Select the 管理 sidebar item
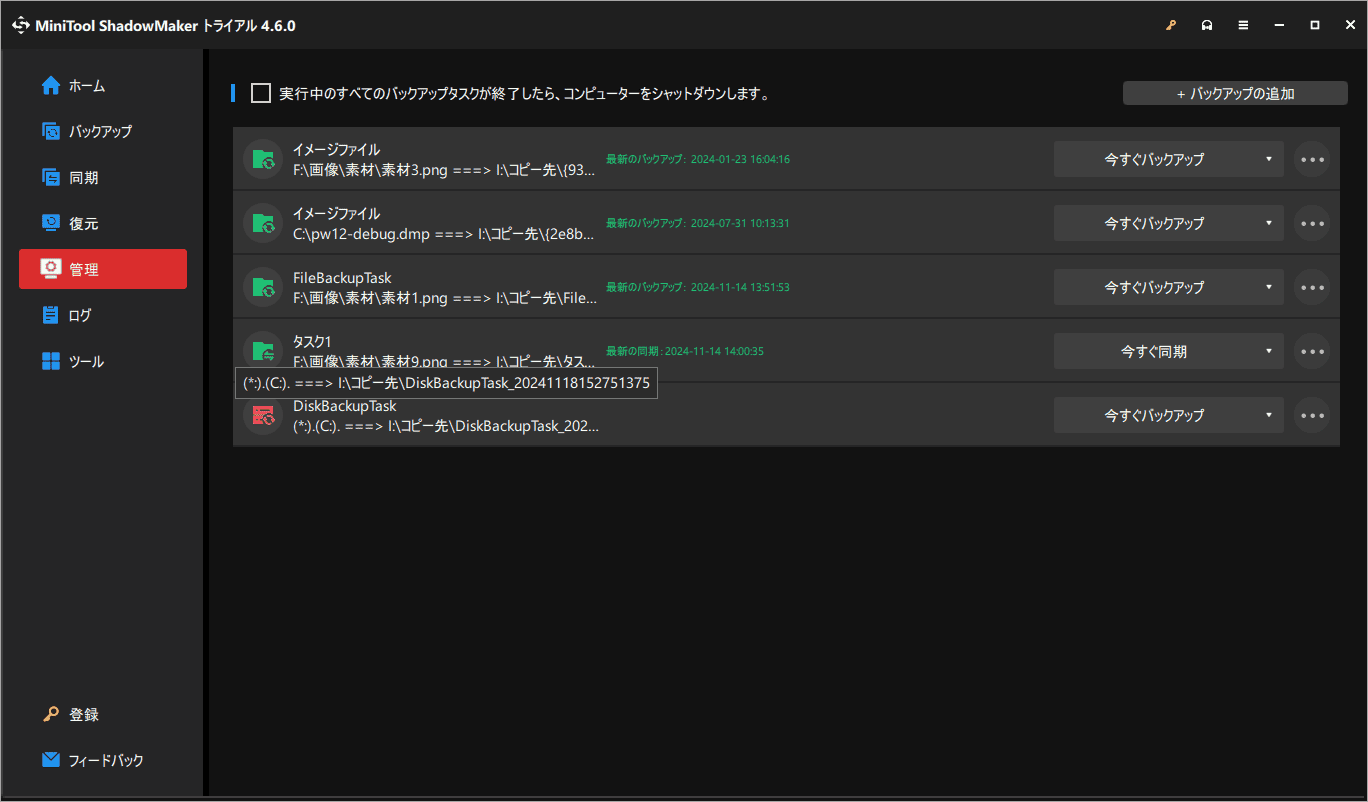Screen dimensions: 1368x802 [x=103, y=269]
